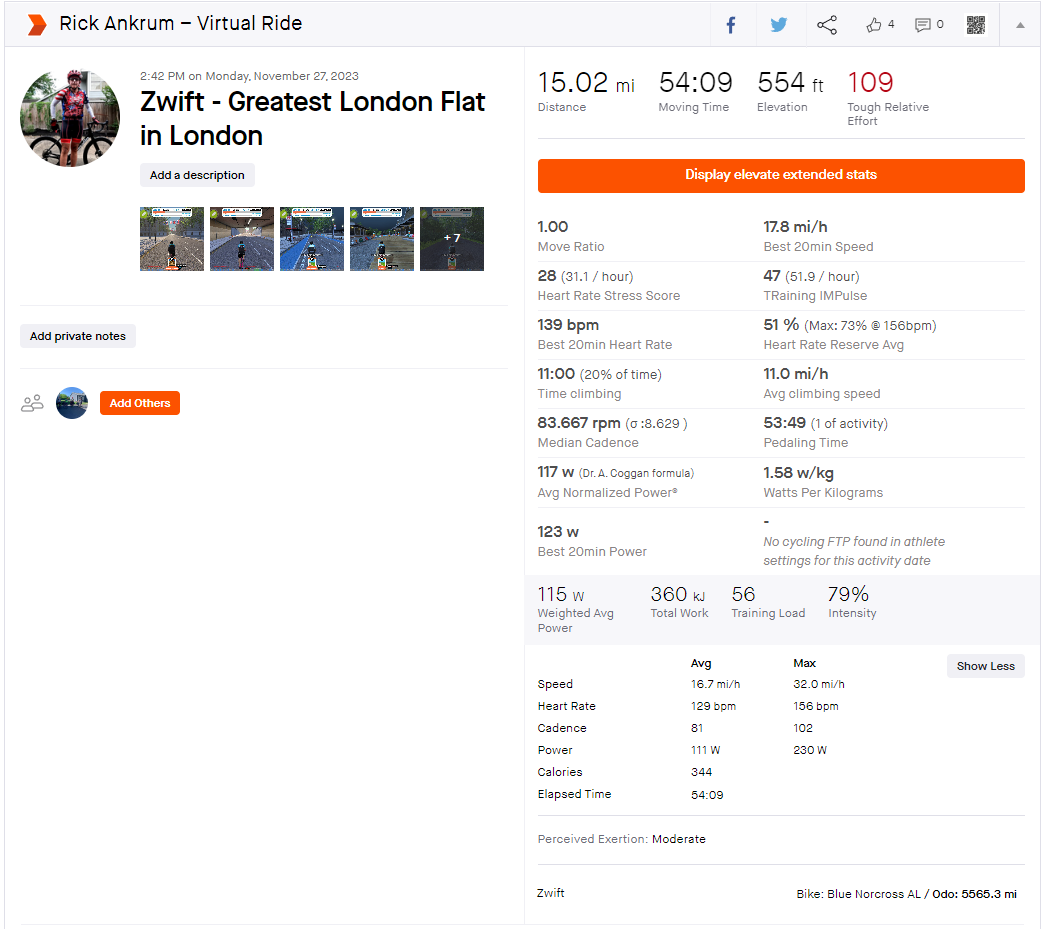Screen dimensions: 1046x929
Task: Click Add private notes
Action: coord(77,336)
